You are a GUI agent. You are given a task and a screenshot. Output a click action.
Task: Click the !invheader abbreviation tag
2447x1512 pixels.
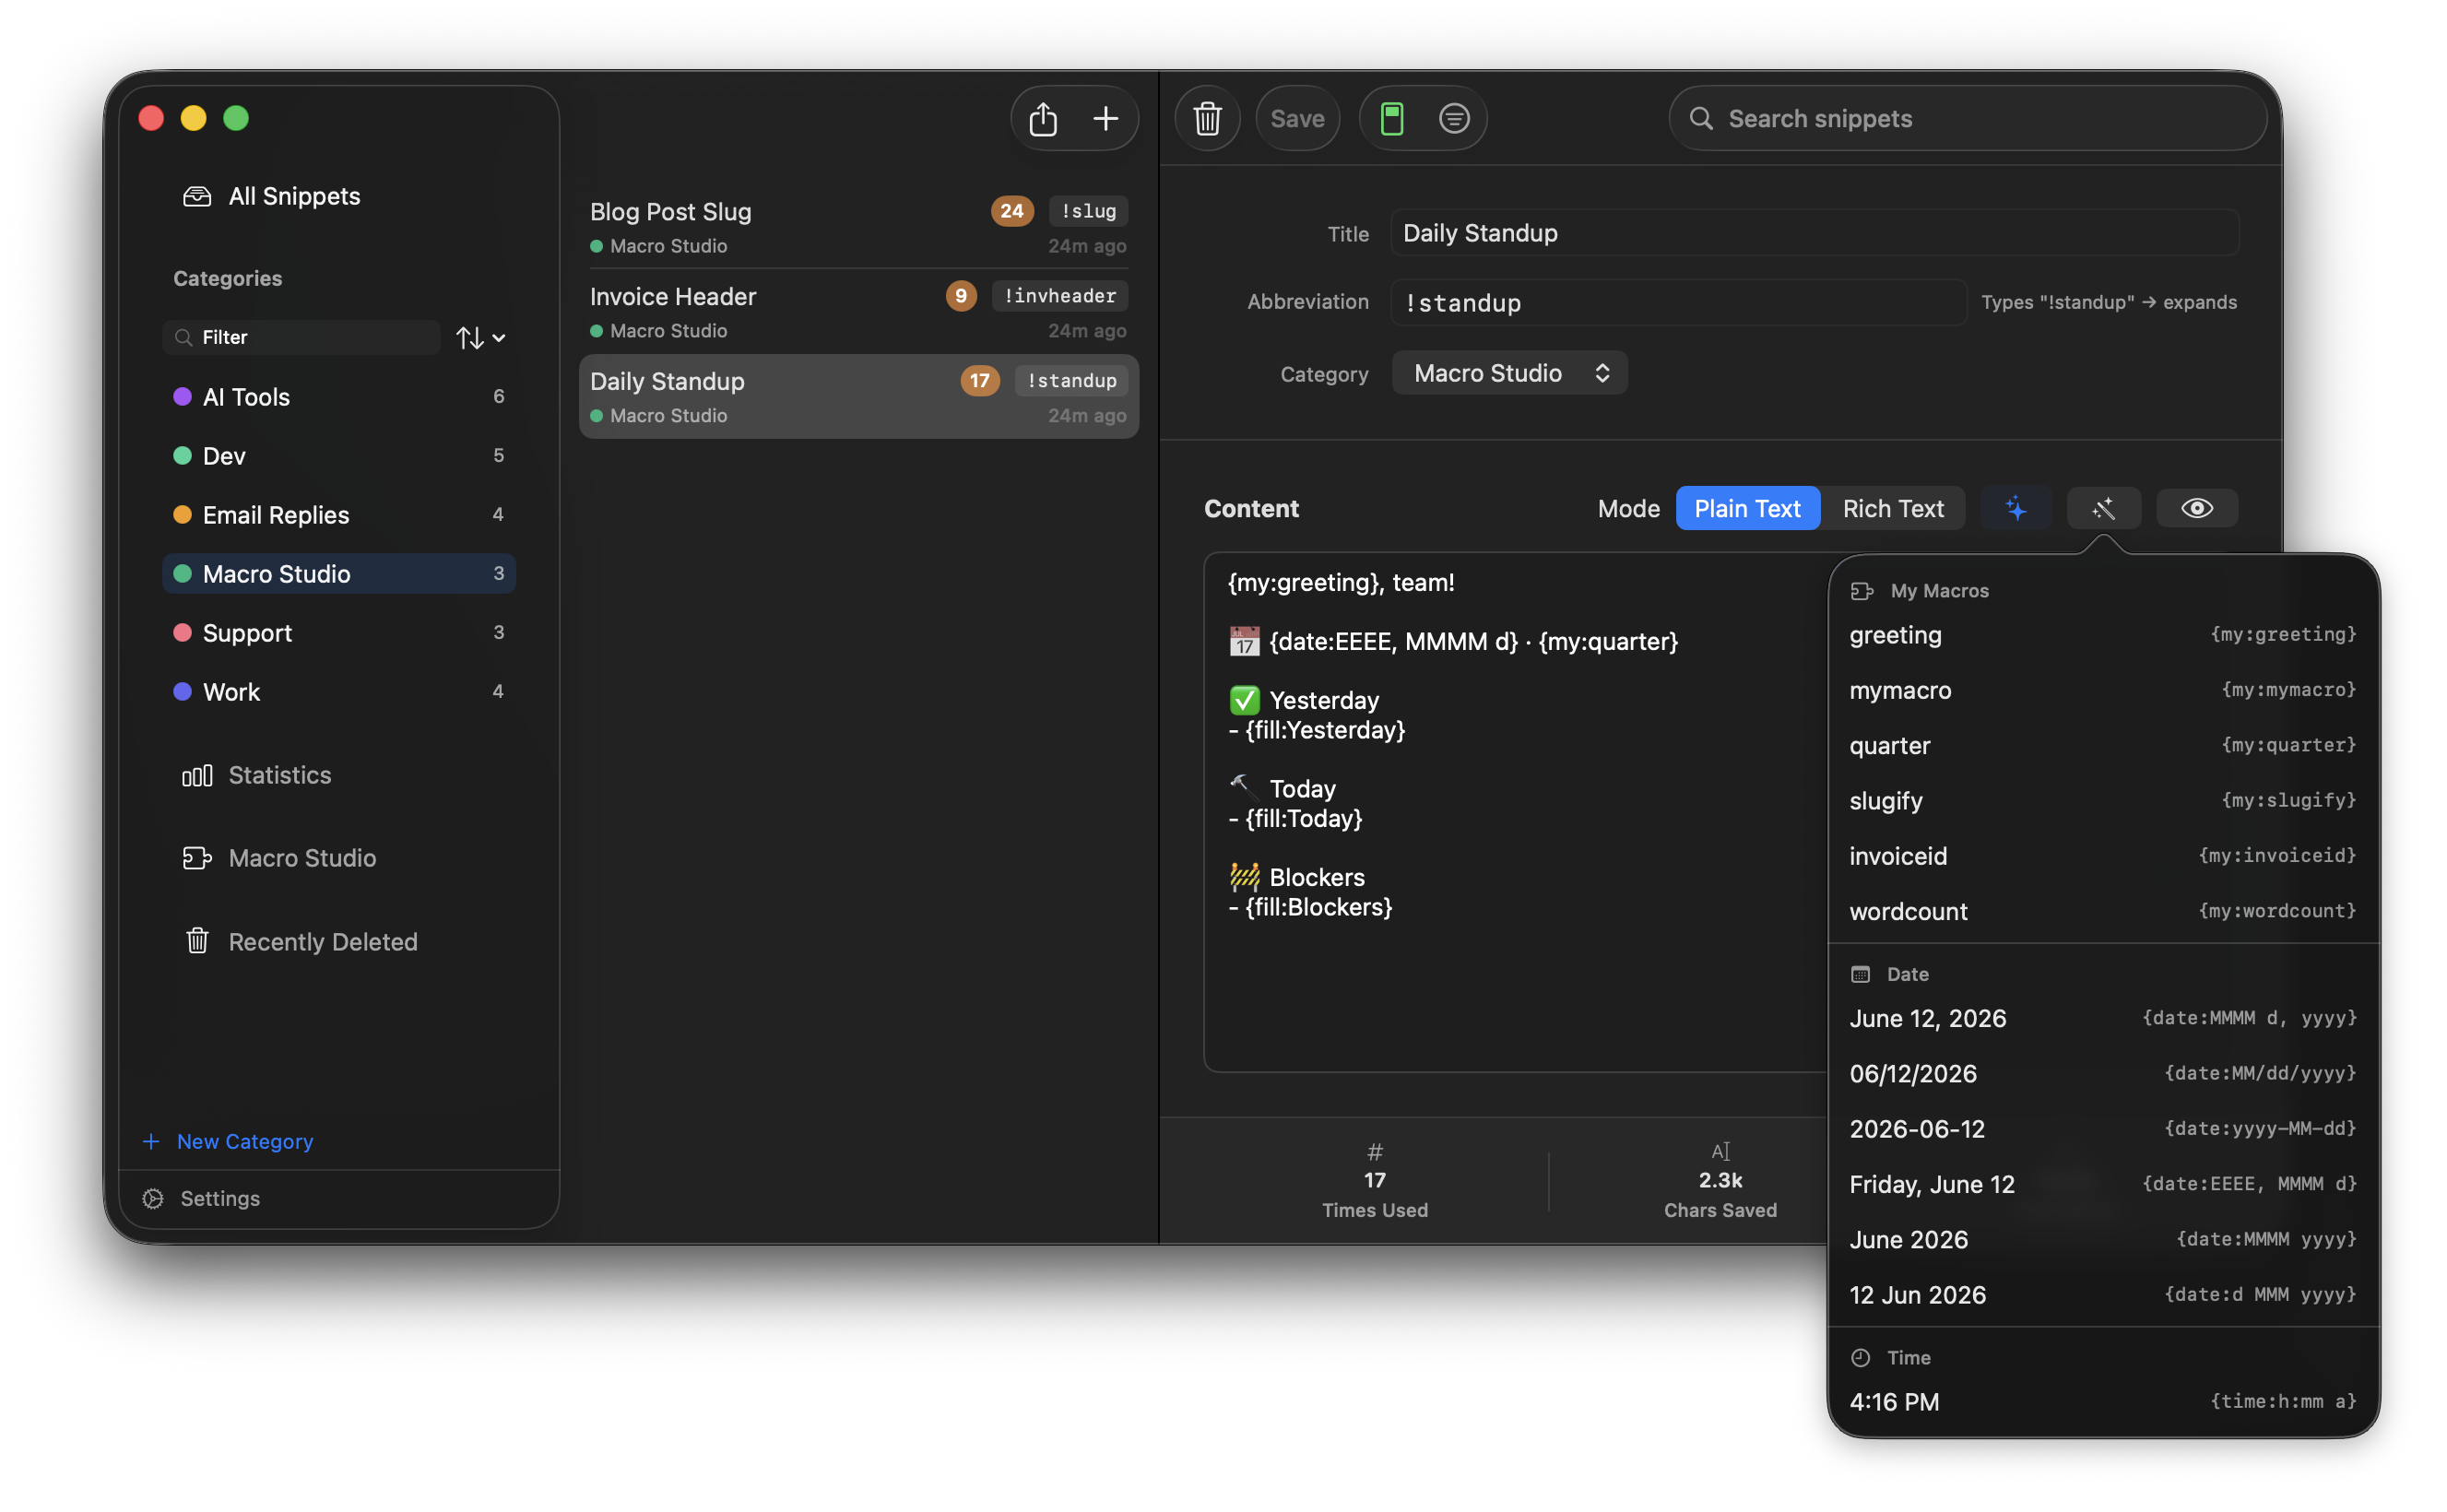click(x=1060, y=296)
